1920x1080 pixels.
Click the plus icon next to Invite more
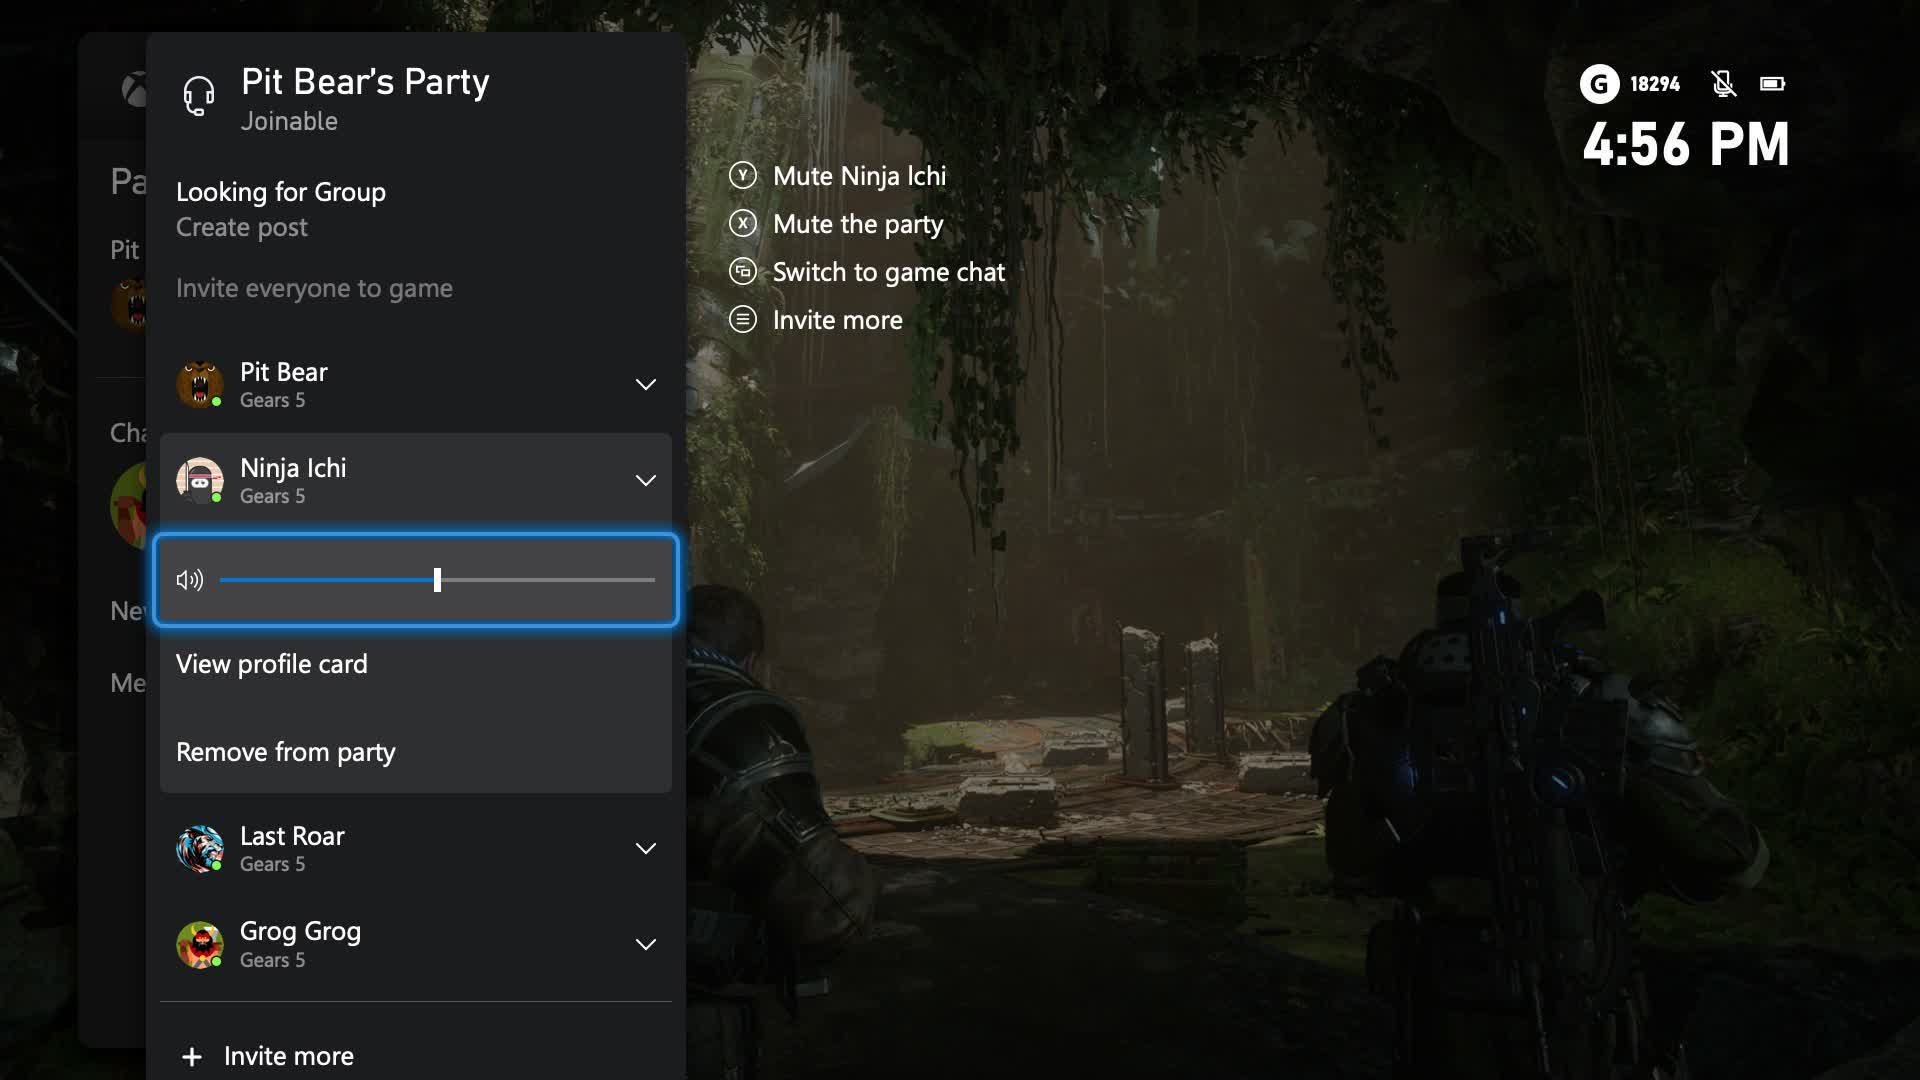pos(191,1056)
